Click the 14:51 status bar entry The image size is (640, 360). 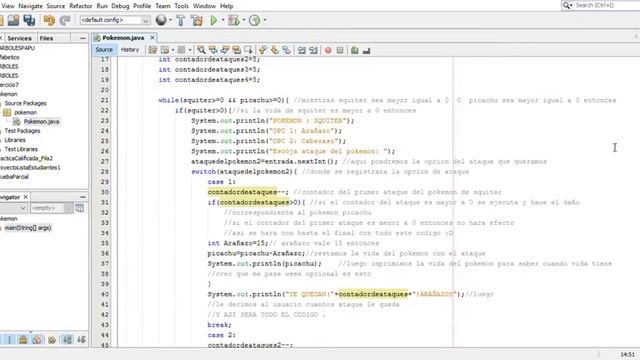point(627,354)
